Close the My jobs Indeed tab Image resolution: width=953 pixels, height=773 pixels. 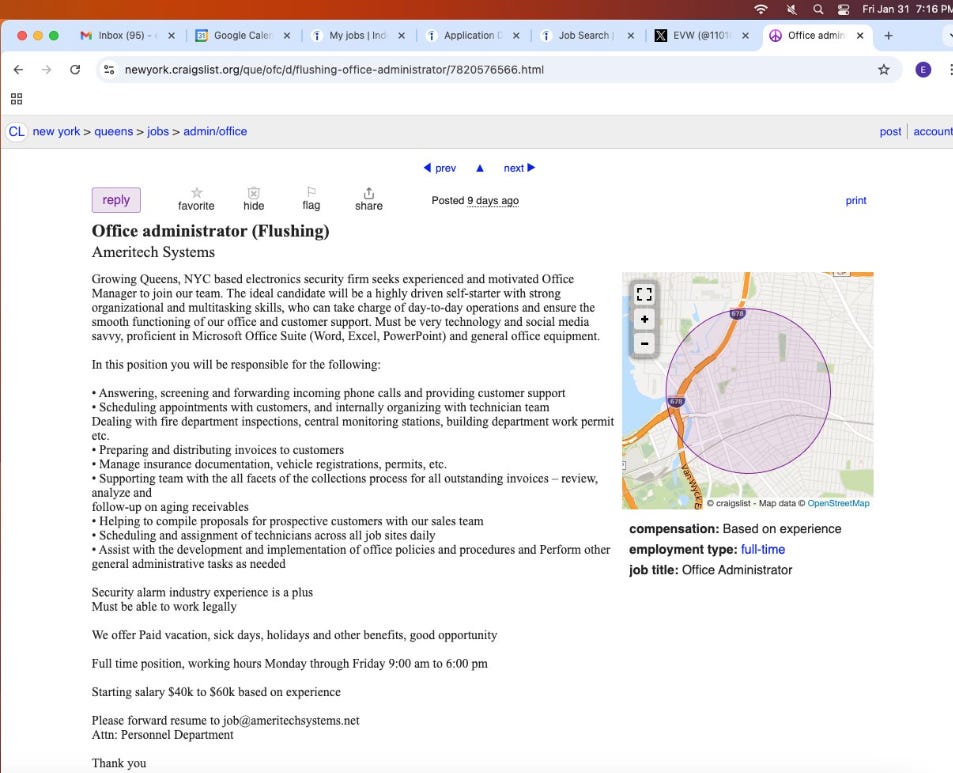click(402, 36)
